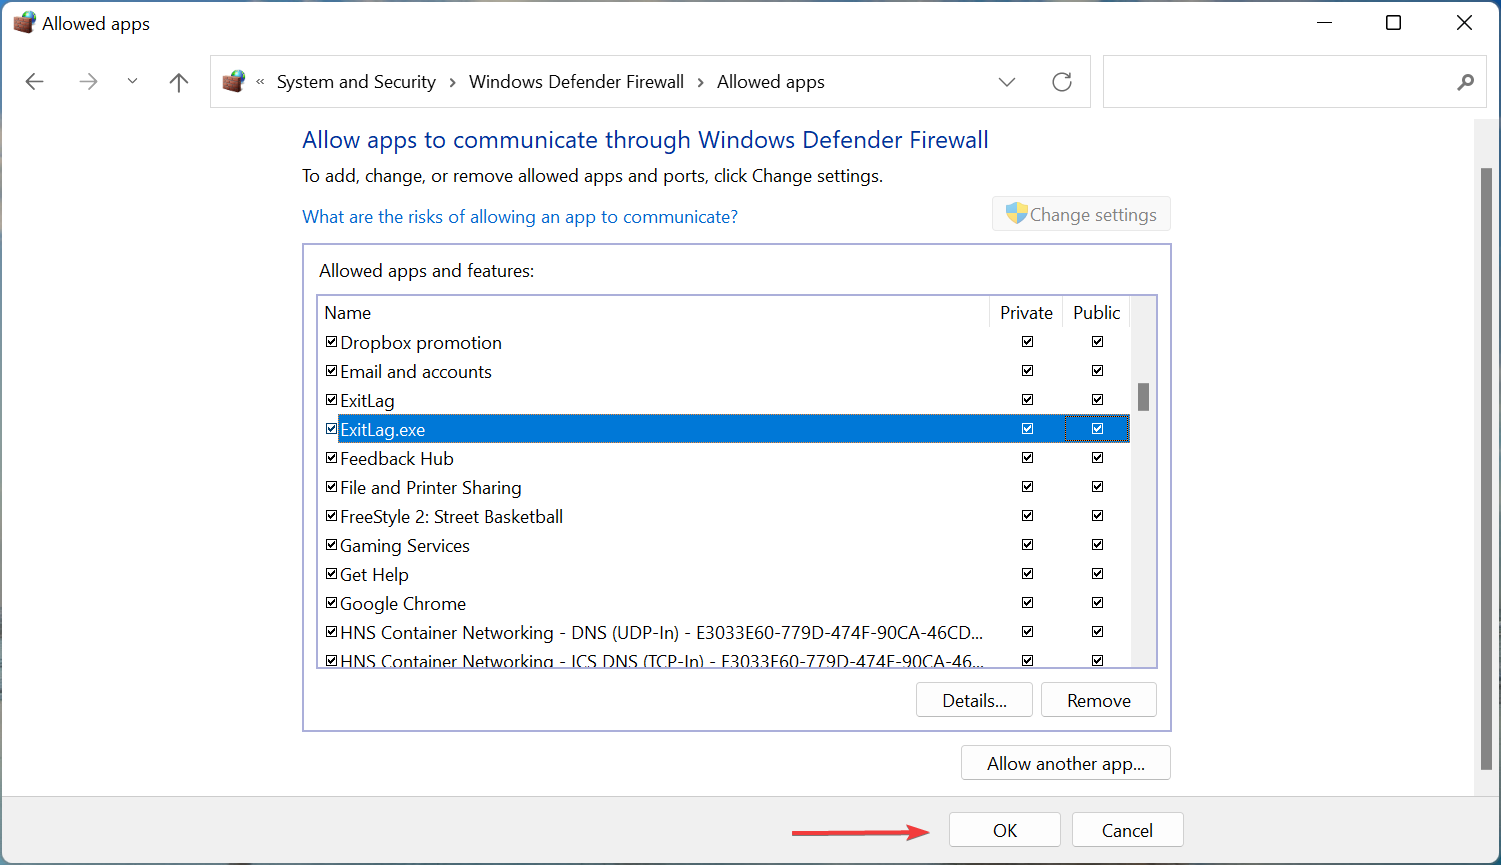
Task: Toggle Dropbox promotion Private checkbox
Action: [1027, 342]
